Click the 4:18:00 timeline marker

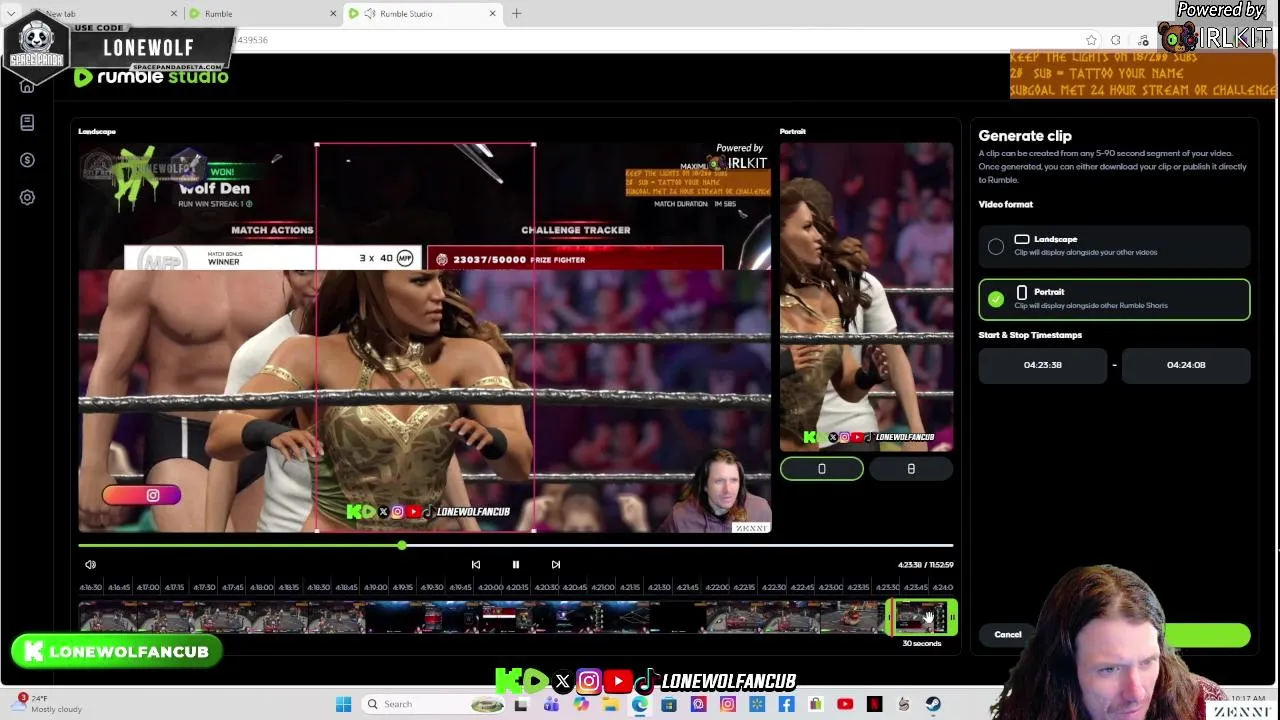[262, 588]
